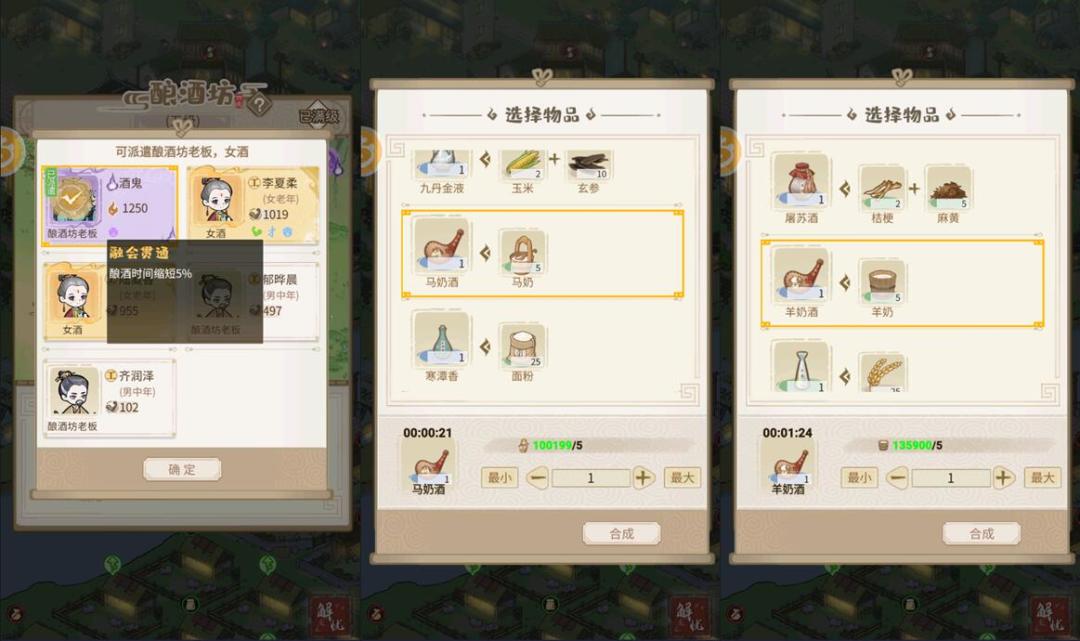This screenshot has width=1080, height=641.
Task: Select the checked 酒鬼 character card
Action: click(110, 204)
